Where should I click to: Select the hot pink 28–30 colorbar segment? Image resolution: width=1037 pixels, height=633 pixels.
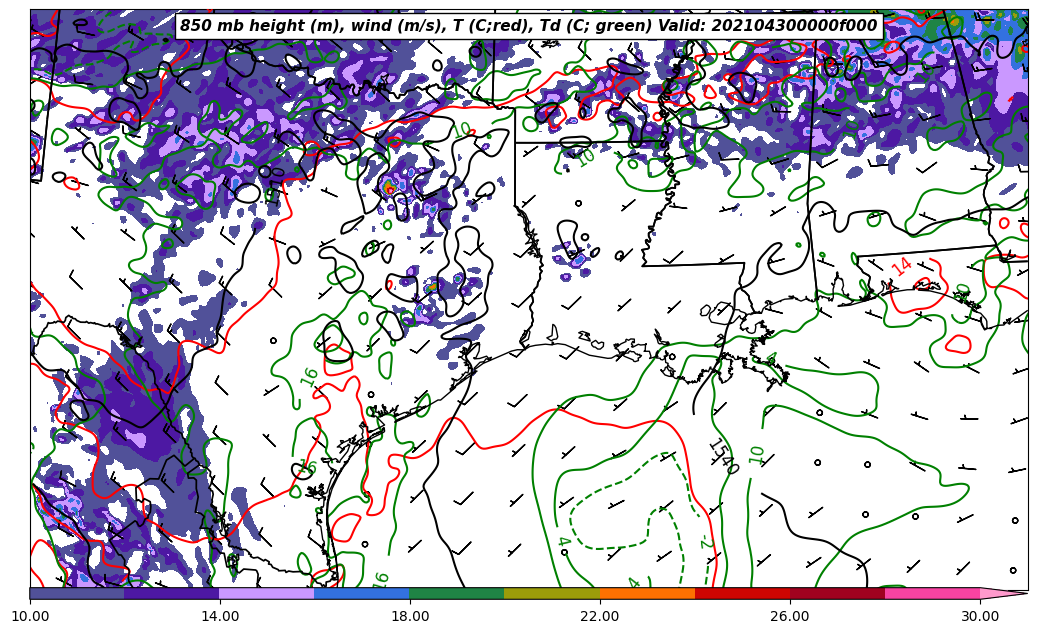(x=933, y=593)
